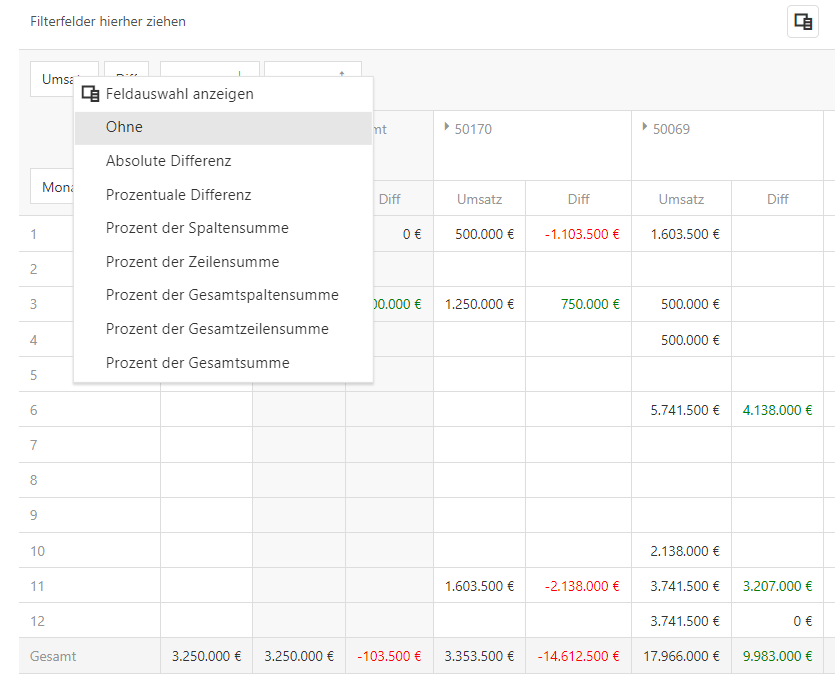Pick 'Prozent der Gesamtzeilensumme' entry

pyautogui.click(x=217, y=329)
